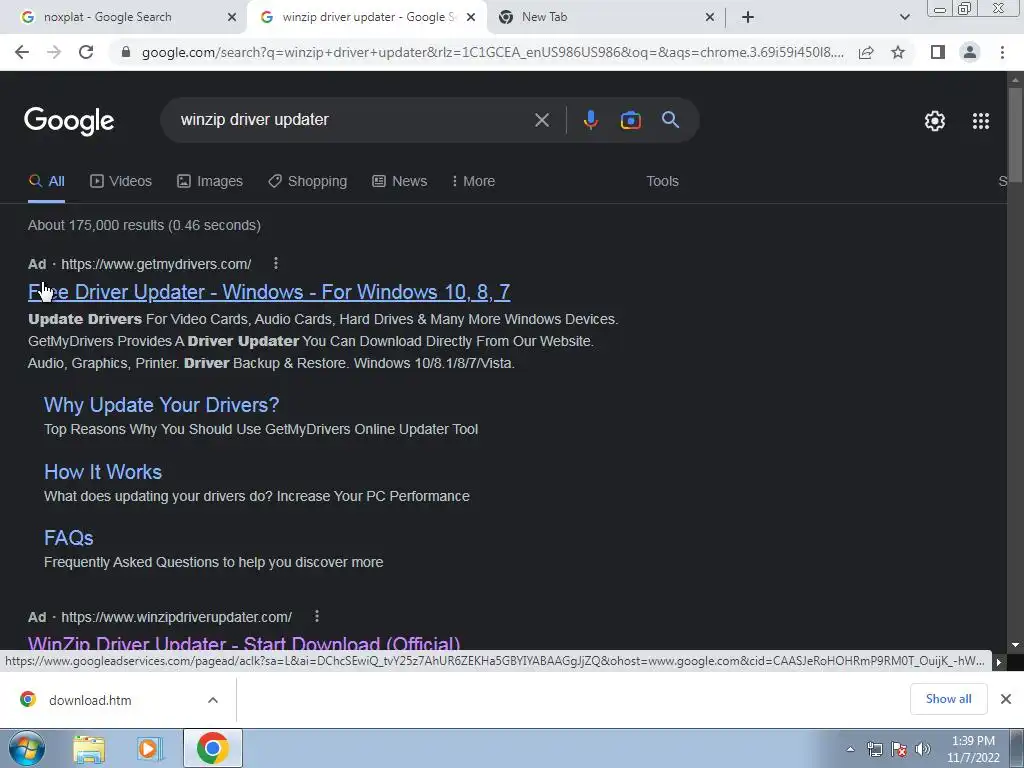Image resolution: width=1024 pixels, height=768 pixels.
Task: Click Chrome icon in taskbar
Action: 212,748
